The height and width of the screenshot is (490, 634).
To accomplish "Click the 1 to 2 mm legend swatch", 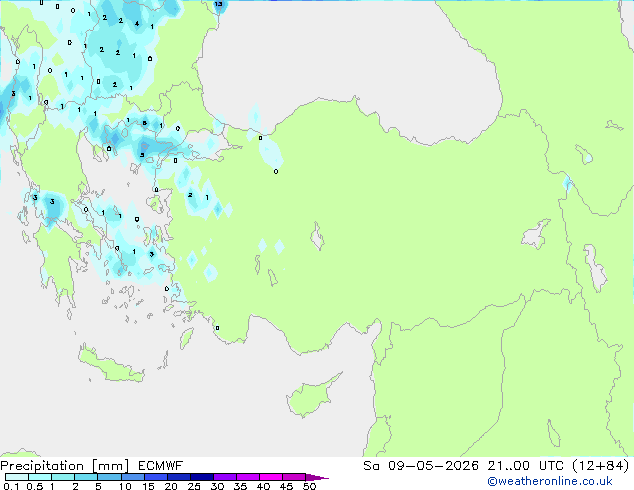I will (x=63, y=477).
